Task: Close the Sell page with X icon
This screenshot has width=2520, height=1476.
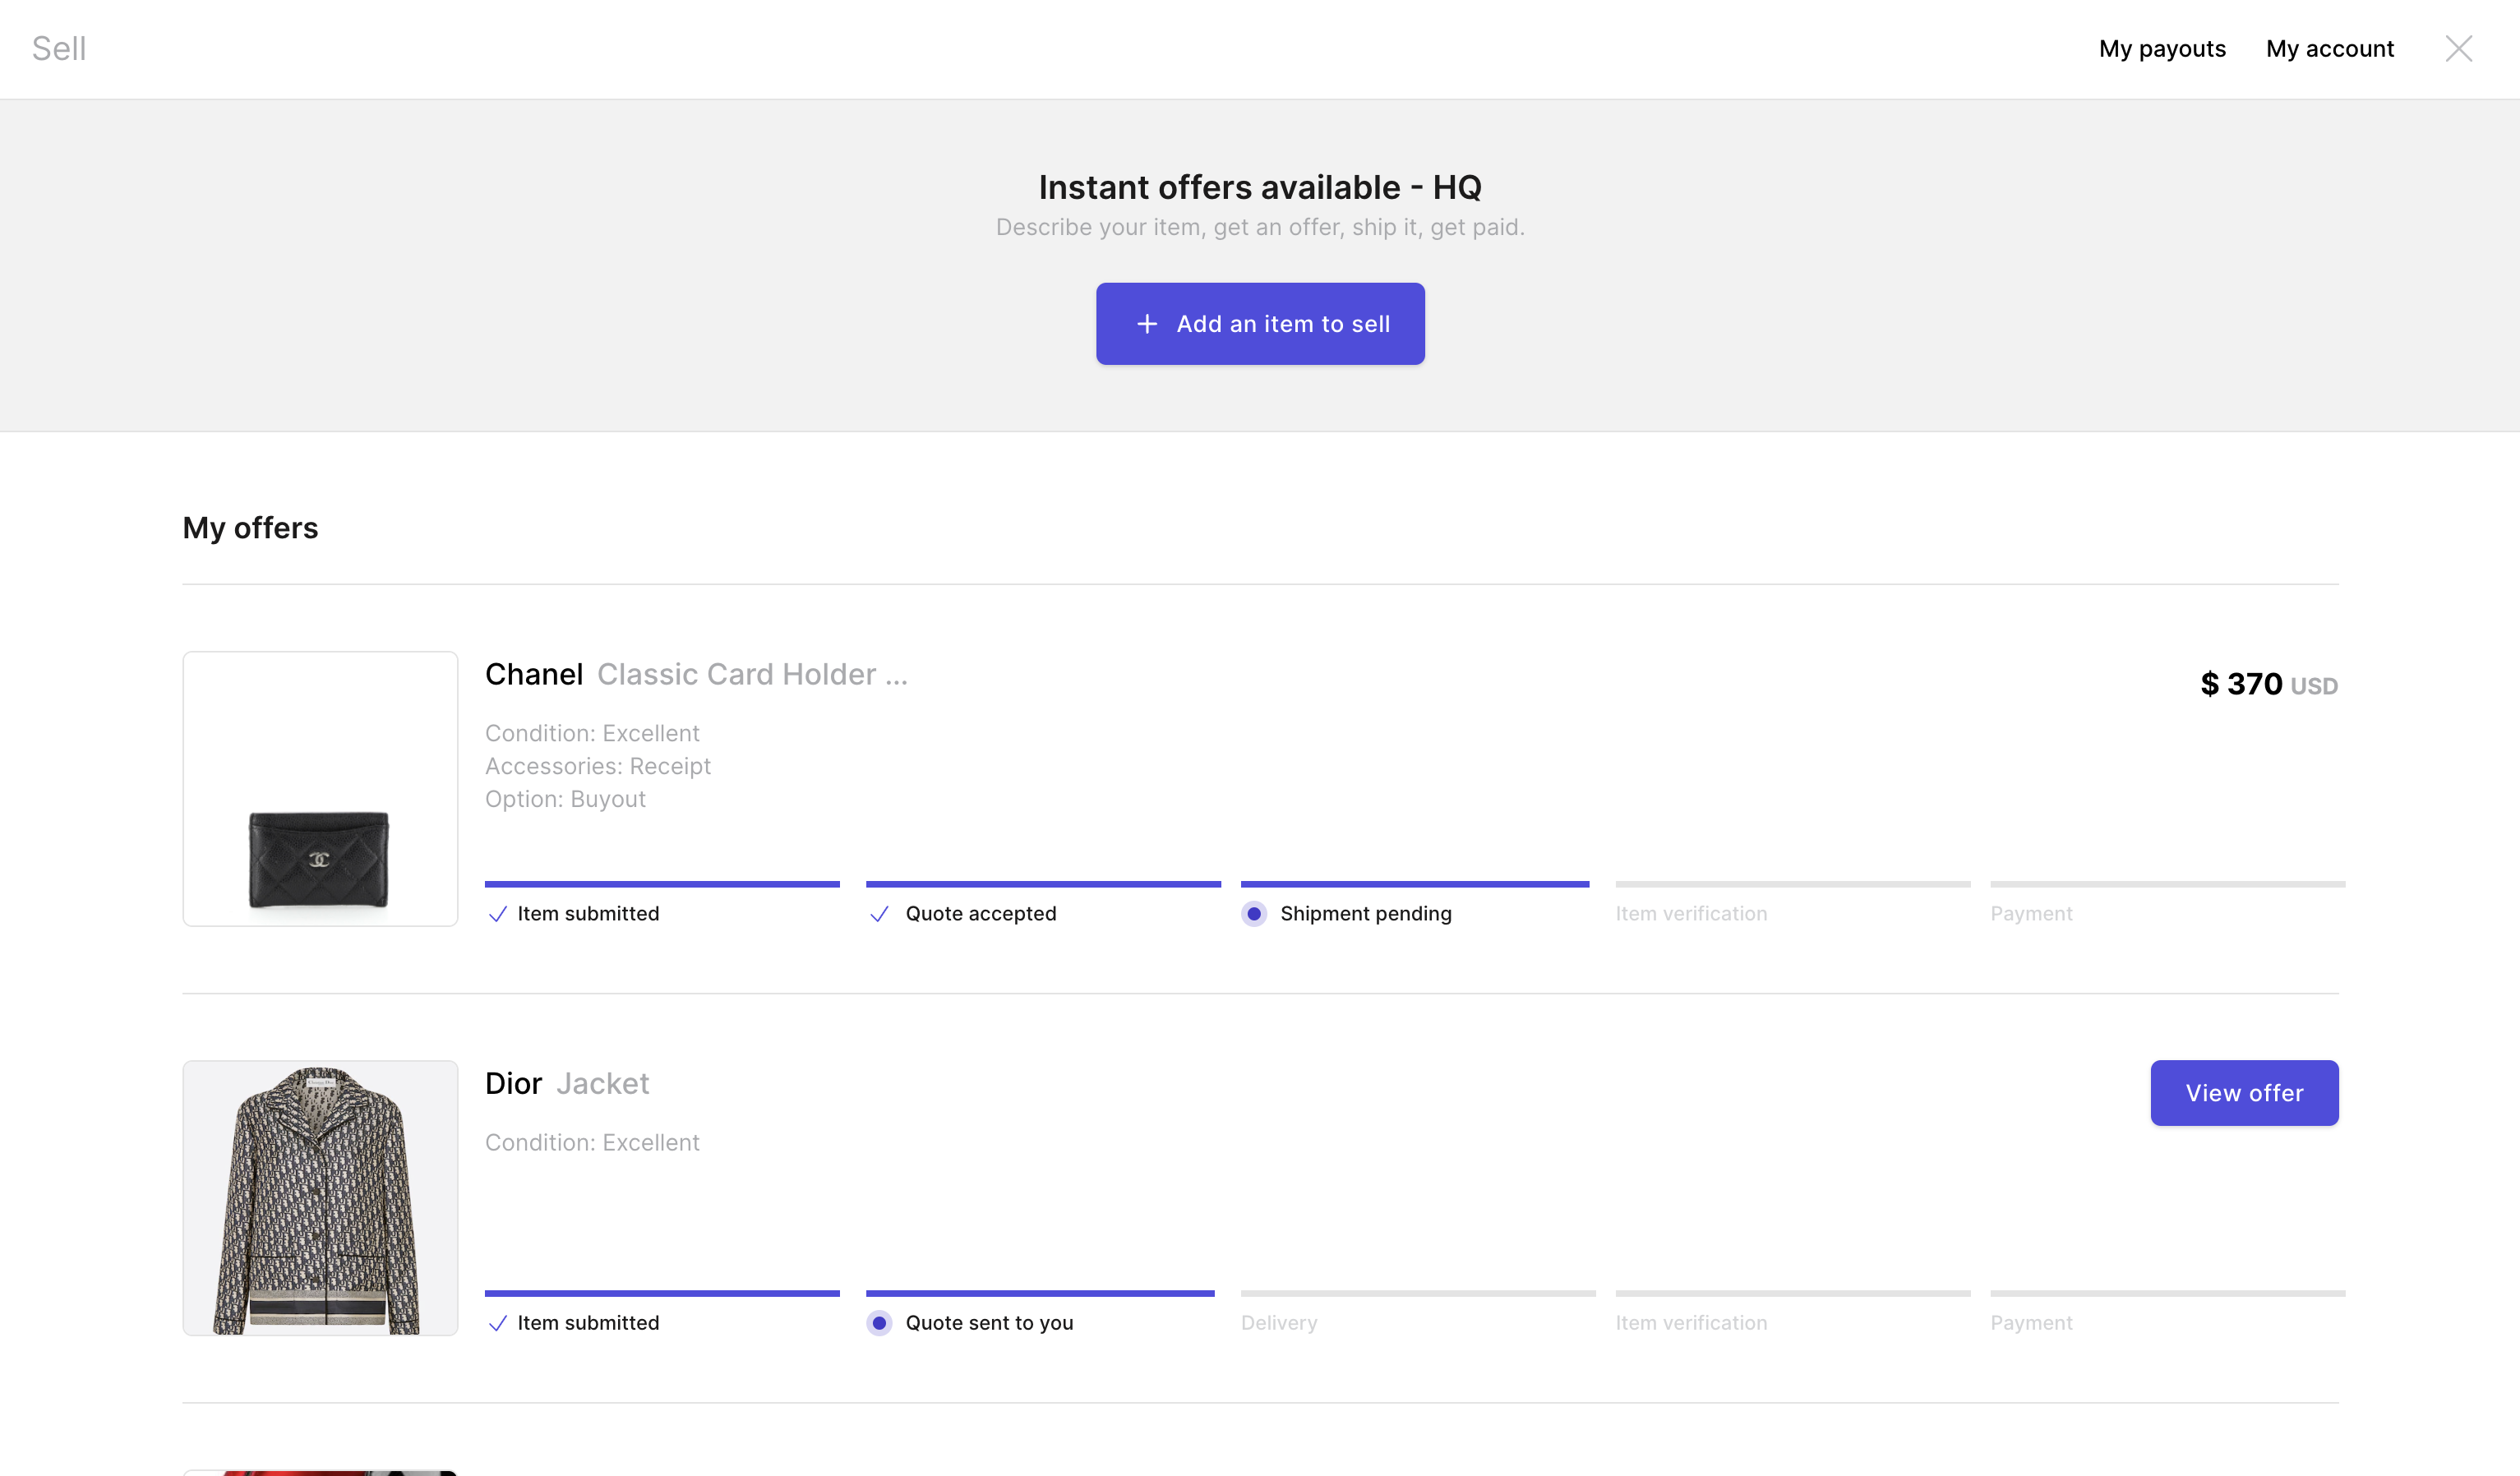Action: point(2458,48)
